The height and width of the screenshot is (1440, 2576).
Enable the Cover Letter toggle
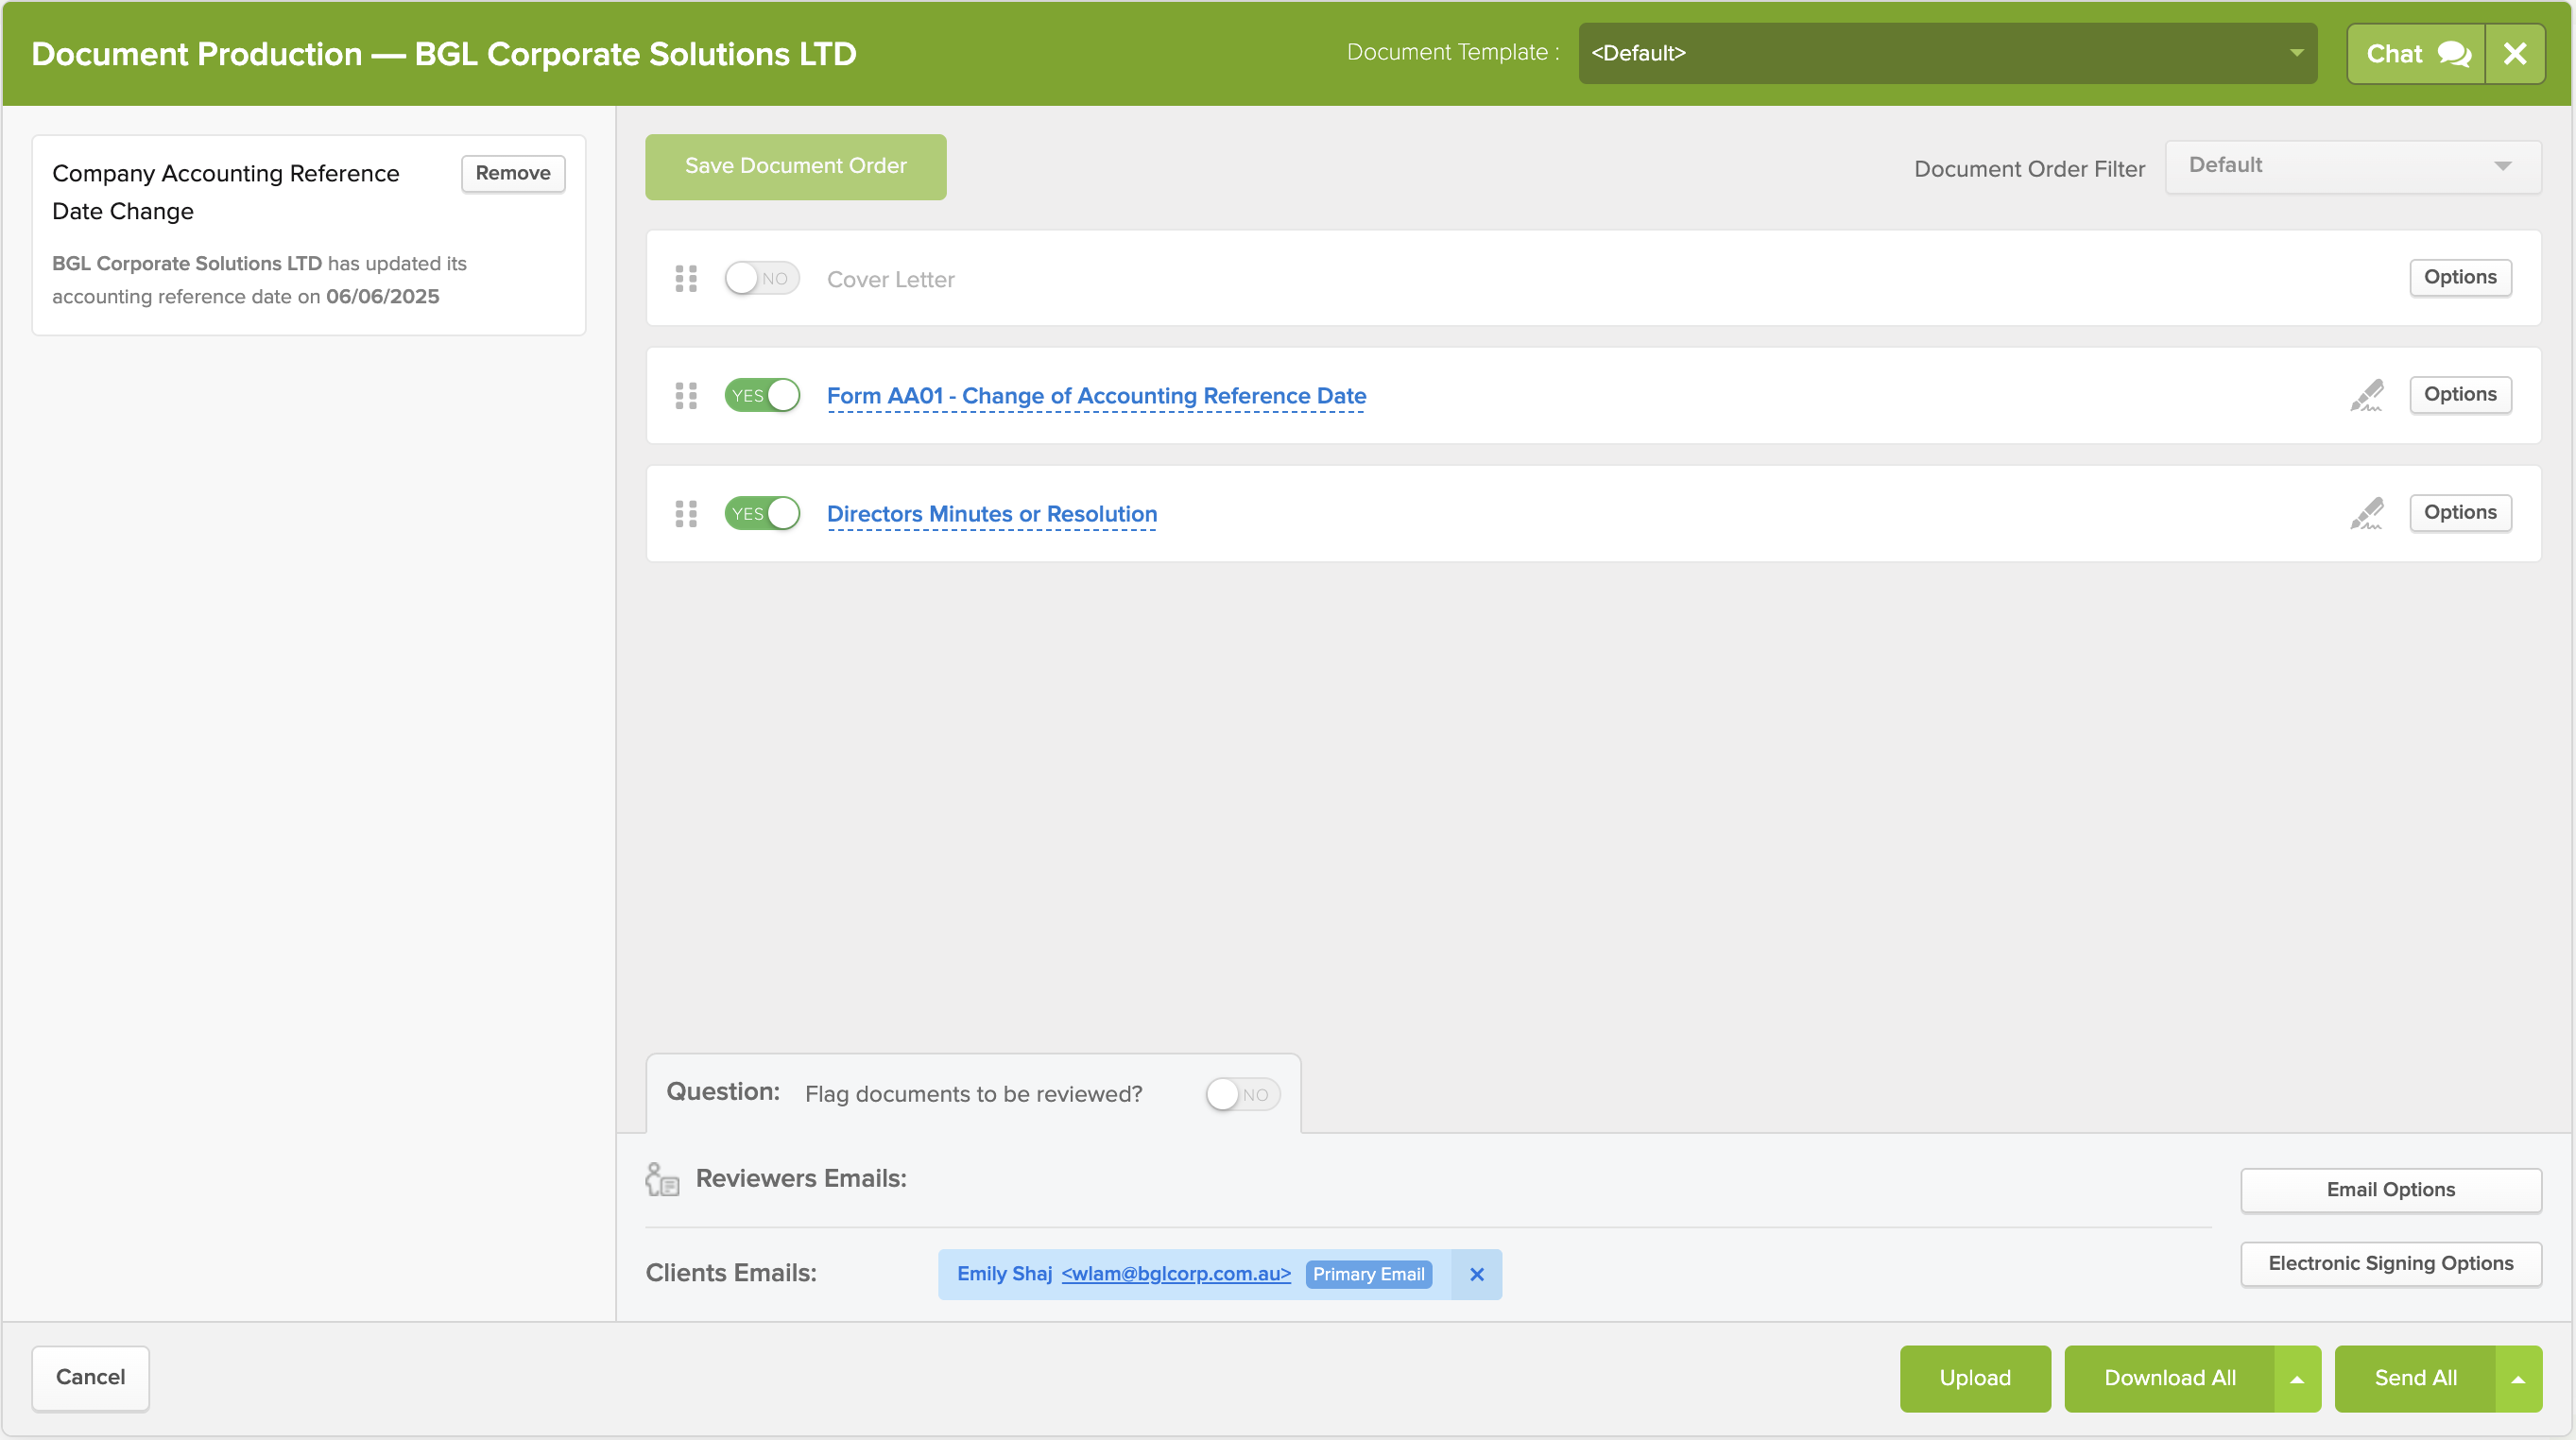point(762,278)
